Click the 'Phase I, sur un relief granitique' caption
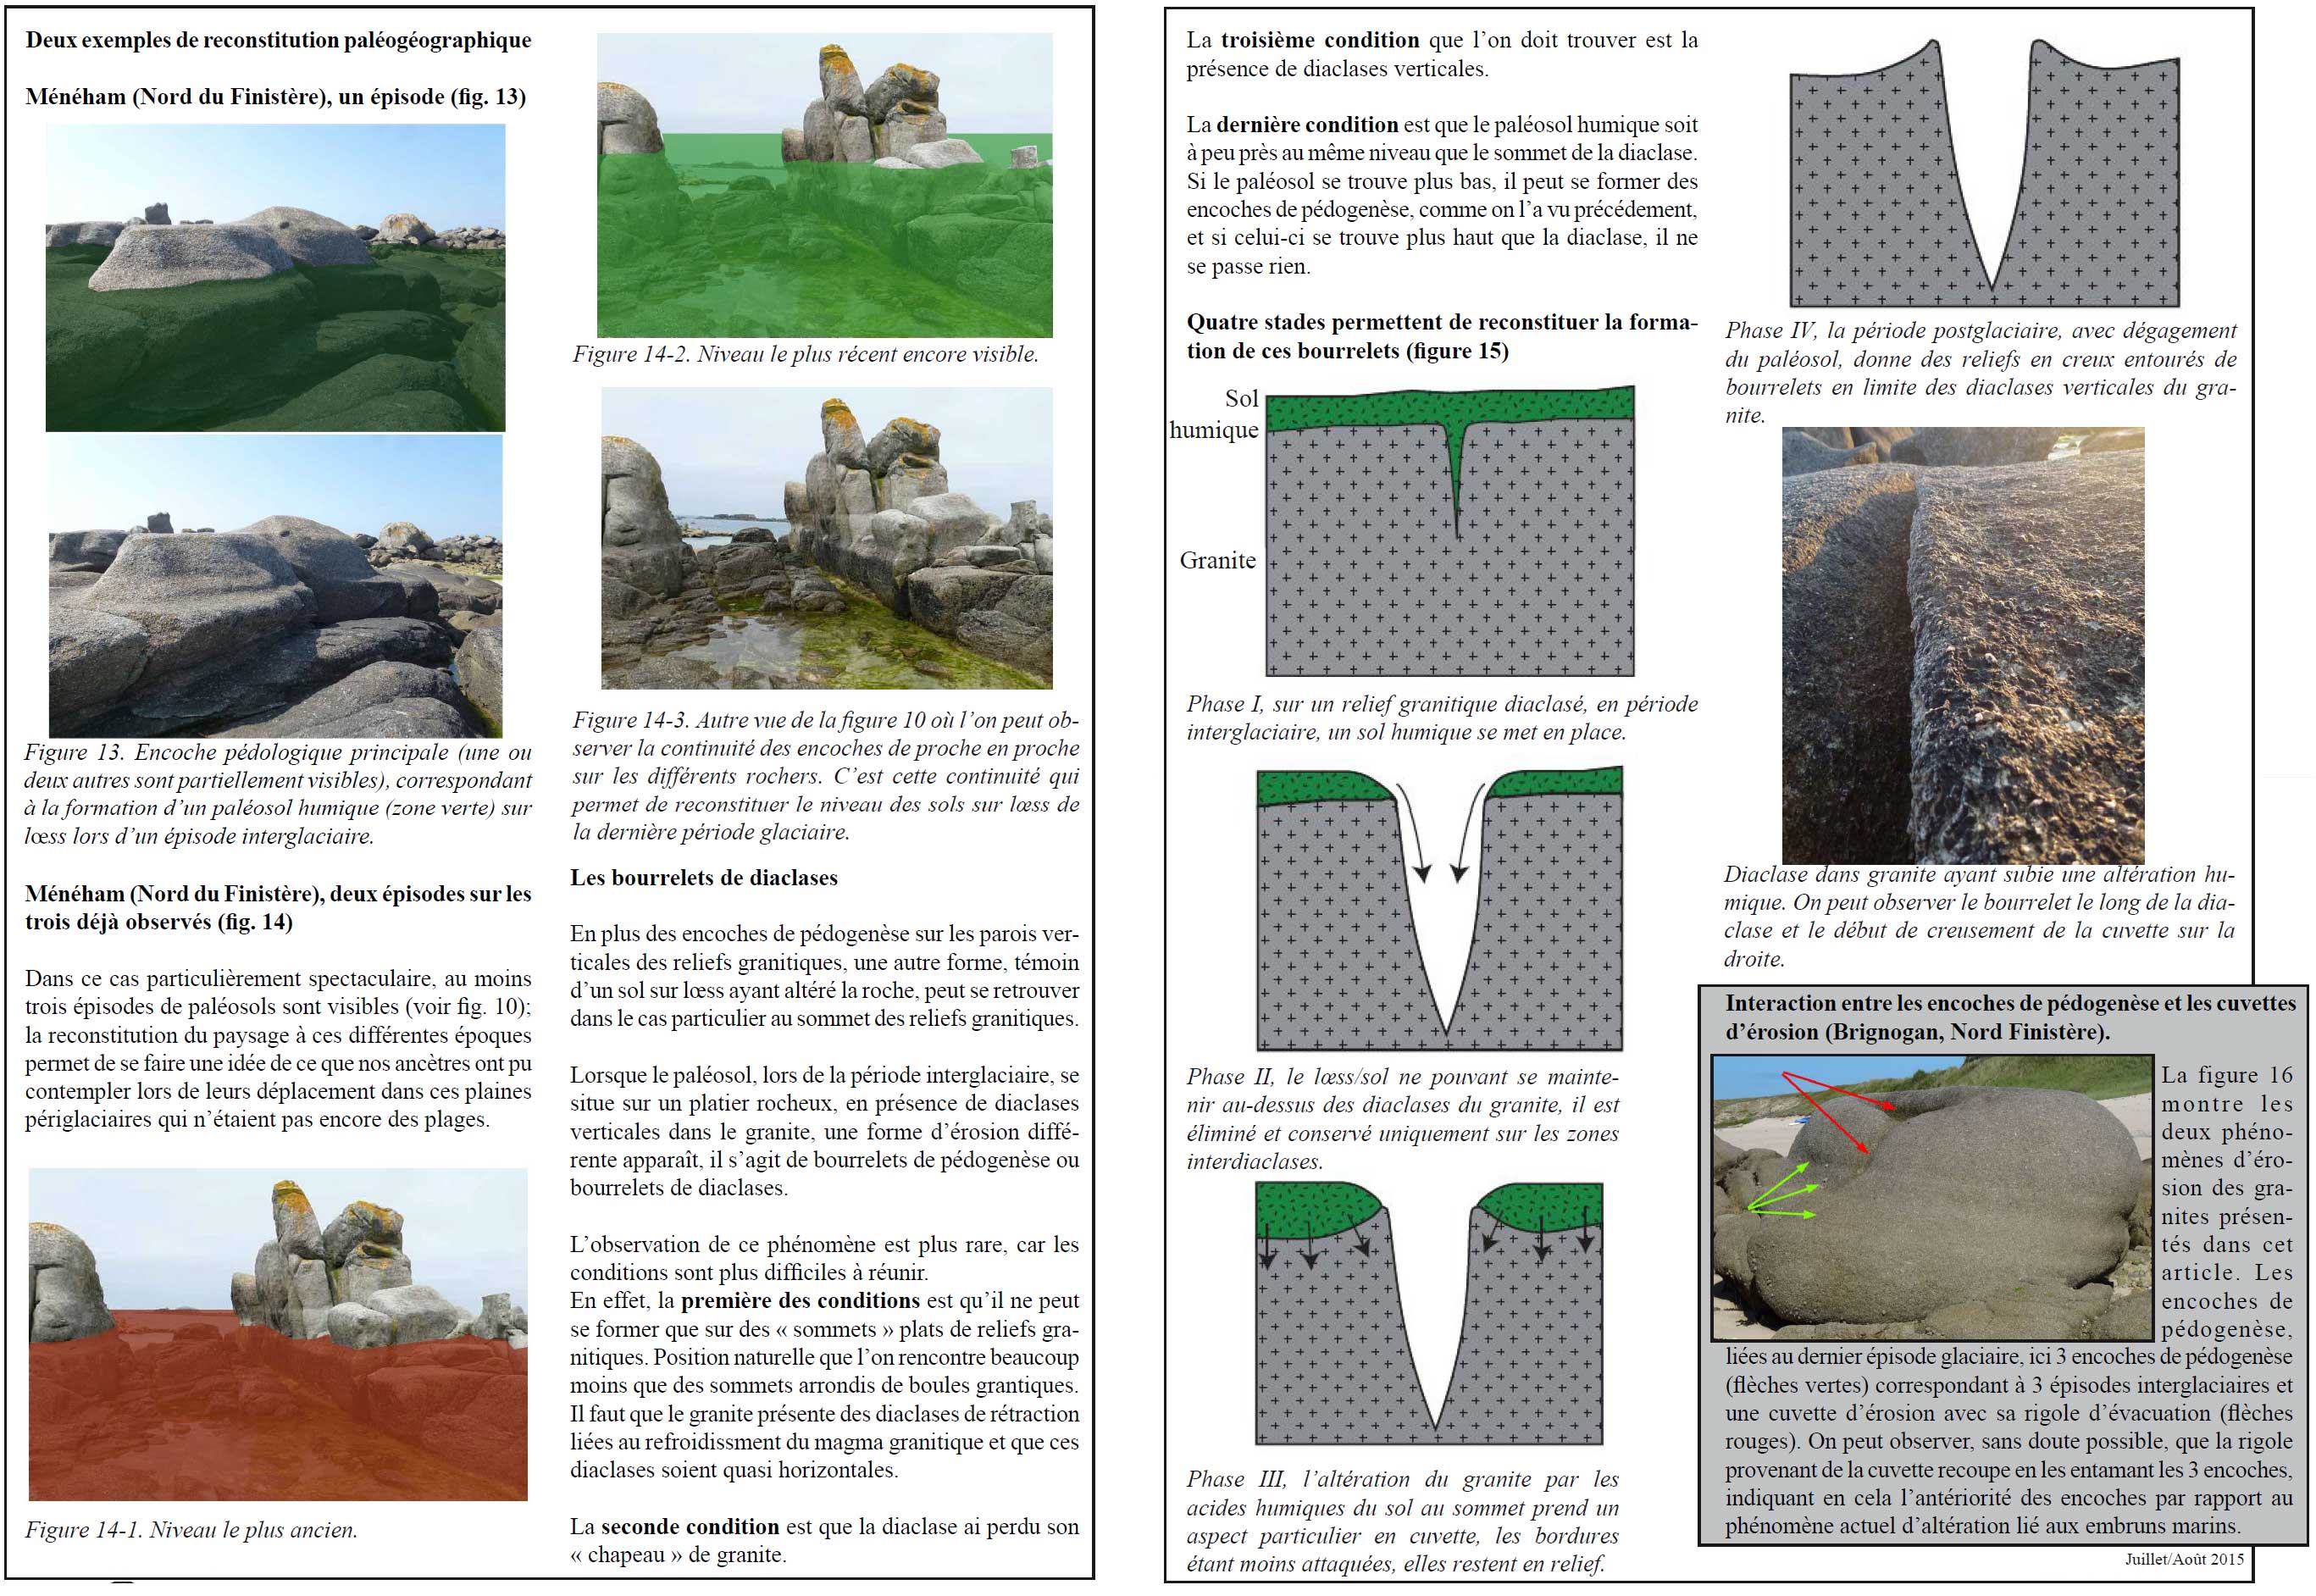 pos(1442,718)
